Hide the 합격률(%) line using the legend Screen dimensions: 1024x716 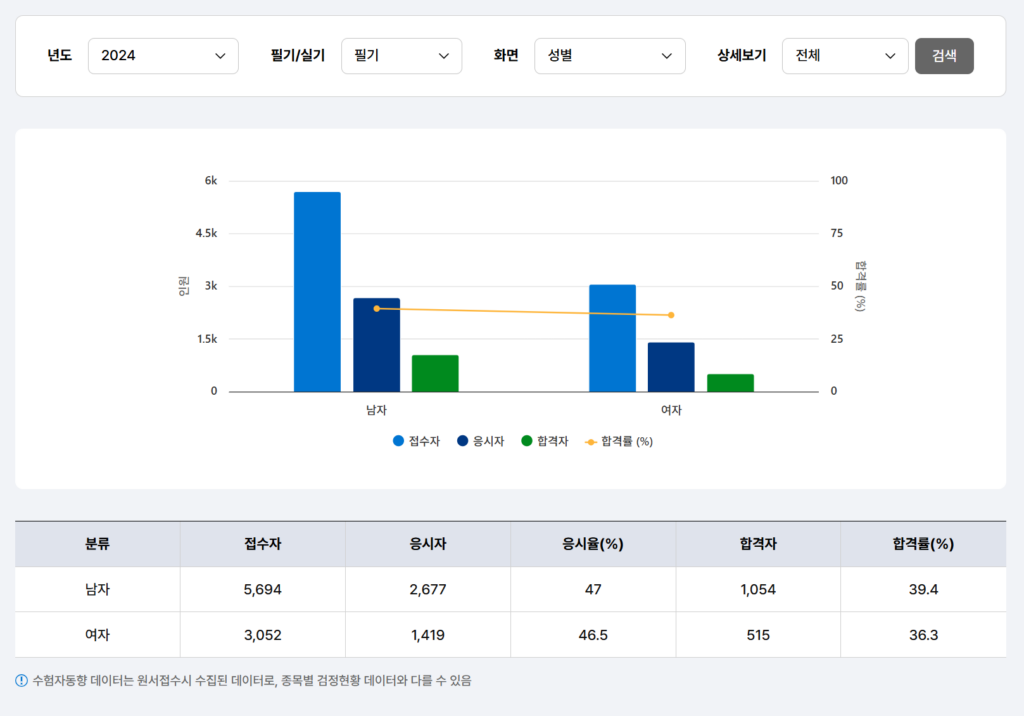[622, 440]
